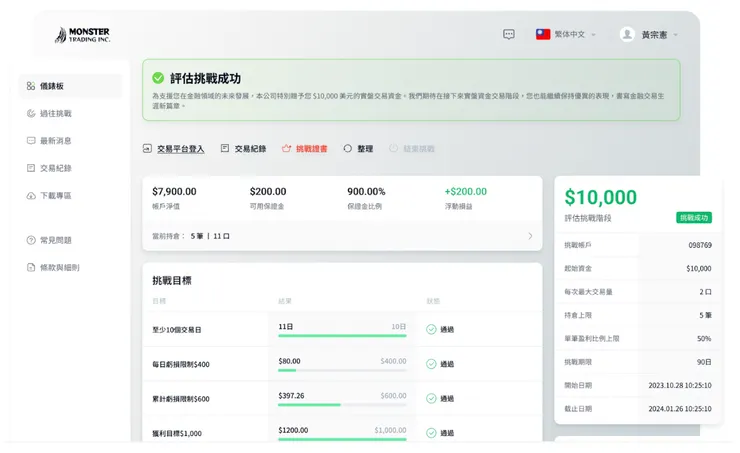
Task: Click the 交易平台登入 link
Action: coord(180,149)
